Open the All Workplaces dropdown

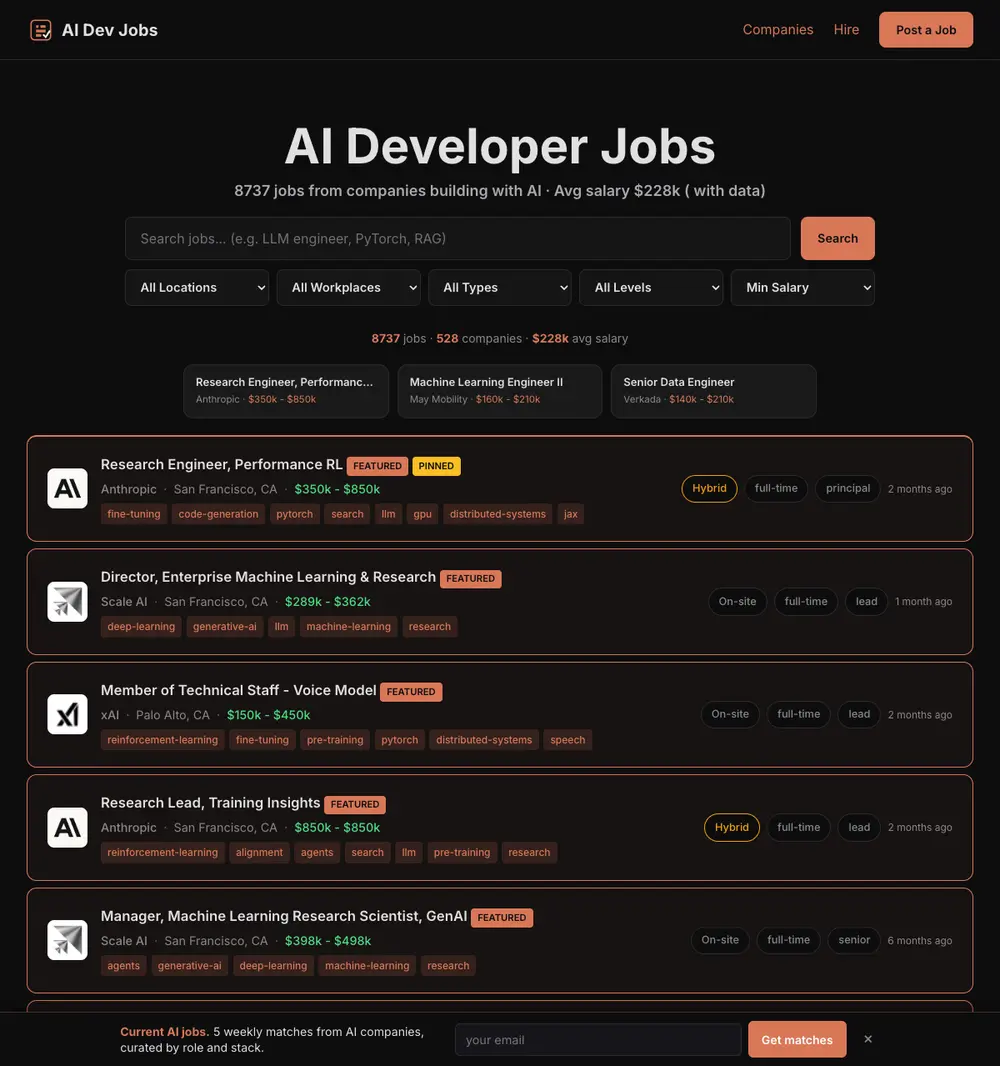tap(349, 288)
